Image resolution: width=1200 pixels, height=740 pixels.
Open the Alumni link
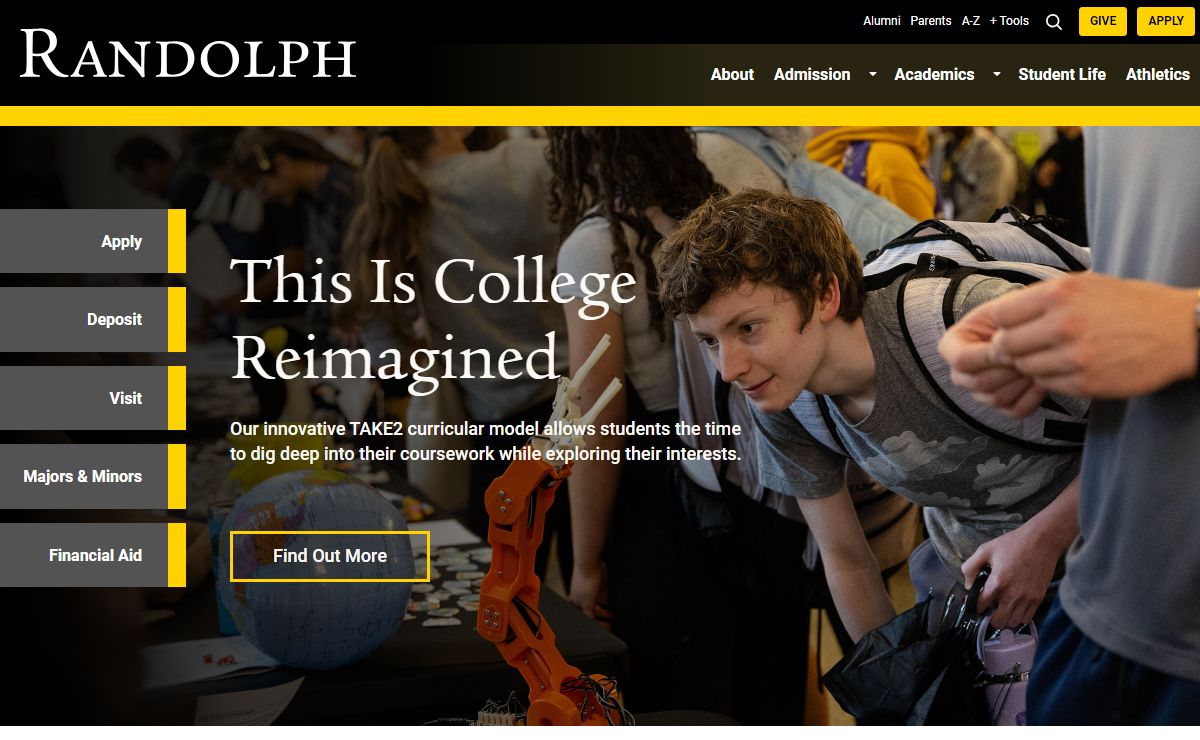click(882, 20)
